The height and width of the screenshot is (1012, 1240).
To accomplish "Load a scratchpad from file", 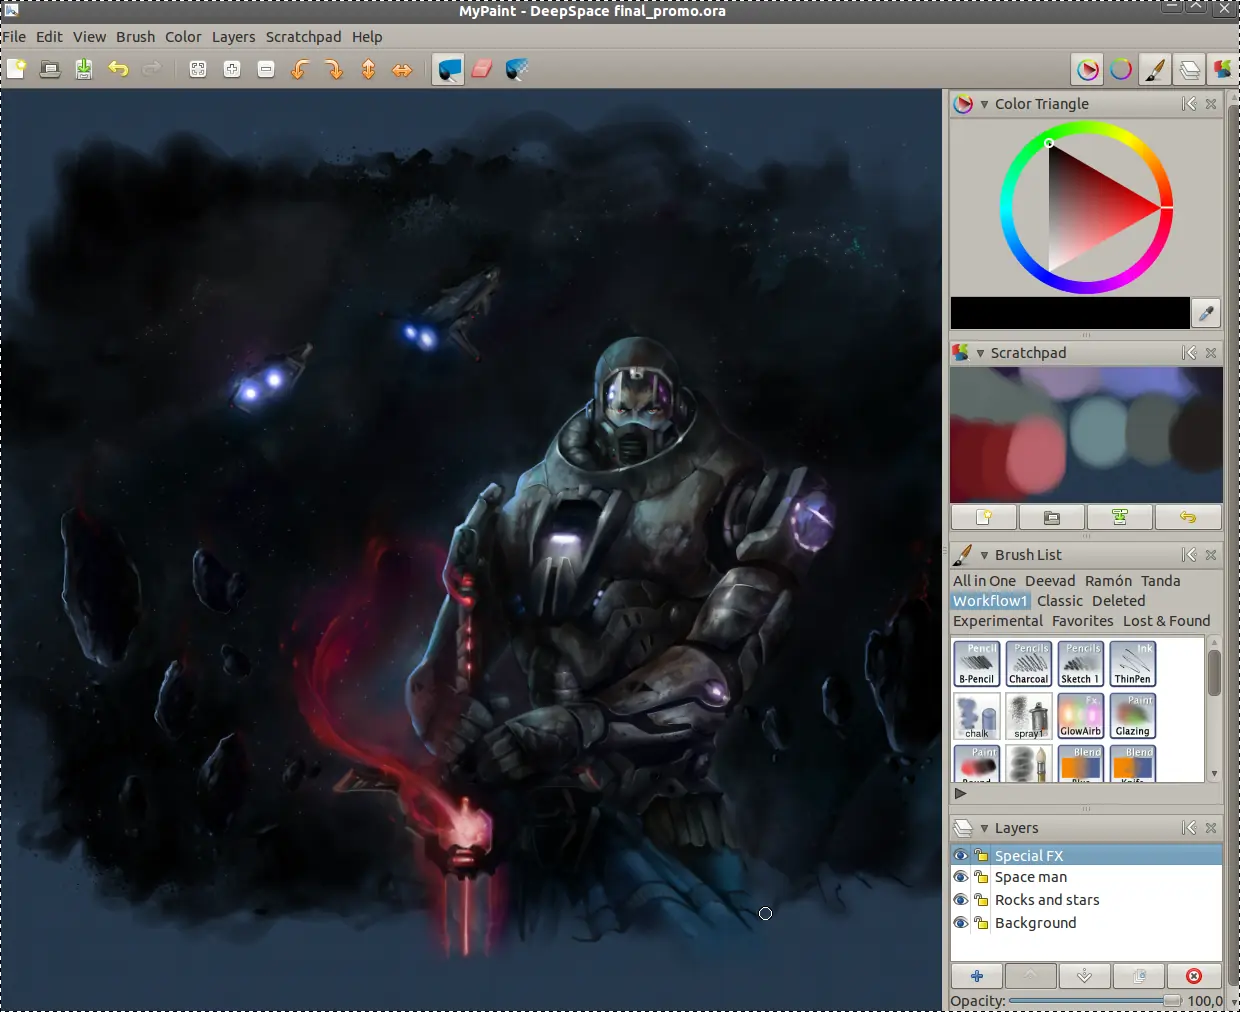I will [x=1052, y=517].
